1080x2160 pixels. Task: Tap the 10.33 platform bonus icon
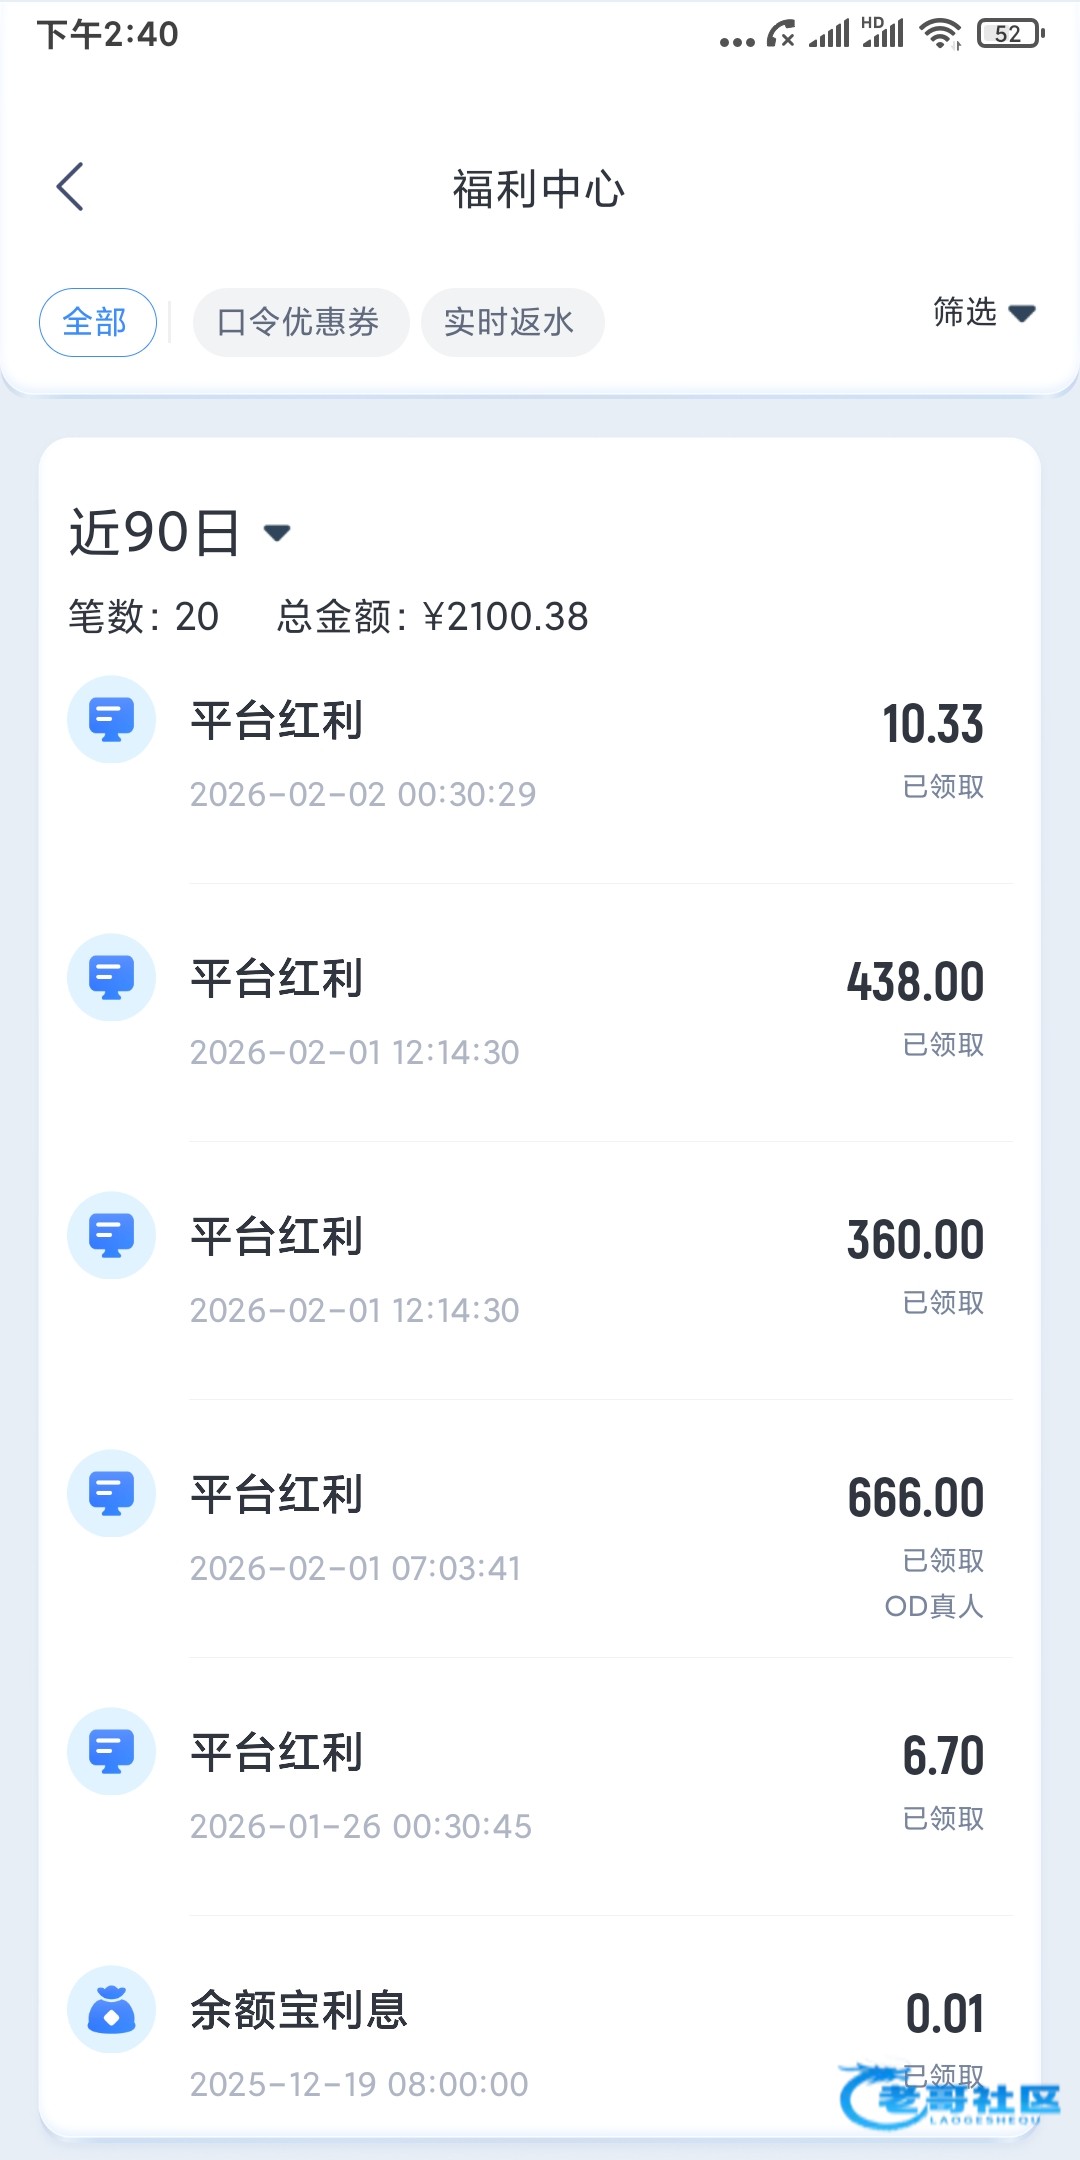pyautogui.click(x=111, y=720)
